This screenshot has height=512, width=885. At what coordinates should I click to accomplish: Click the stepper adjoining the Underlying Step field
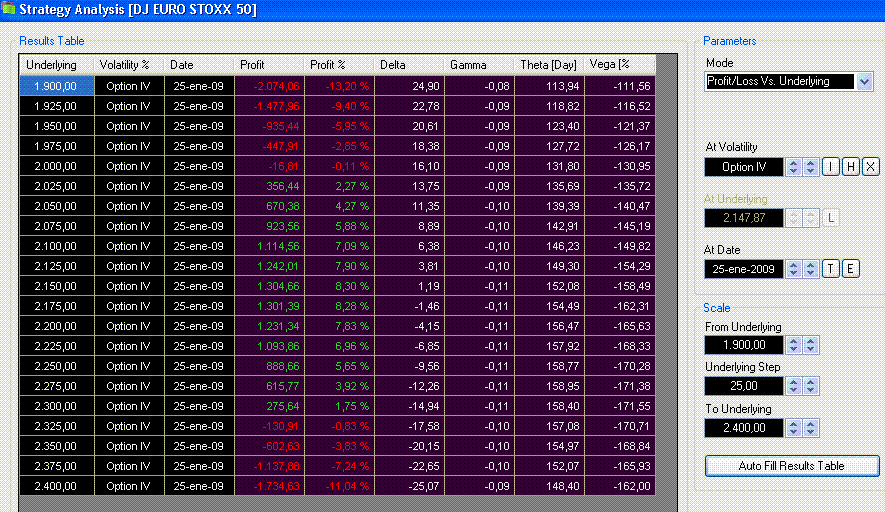(x=794, y=386)
